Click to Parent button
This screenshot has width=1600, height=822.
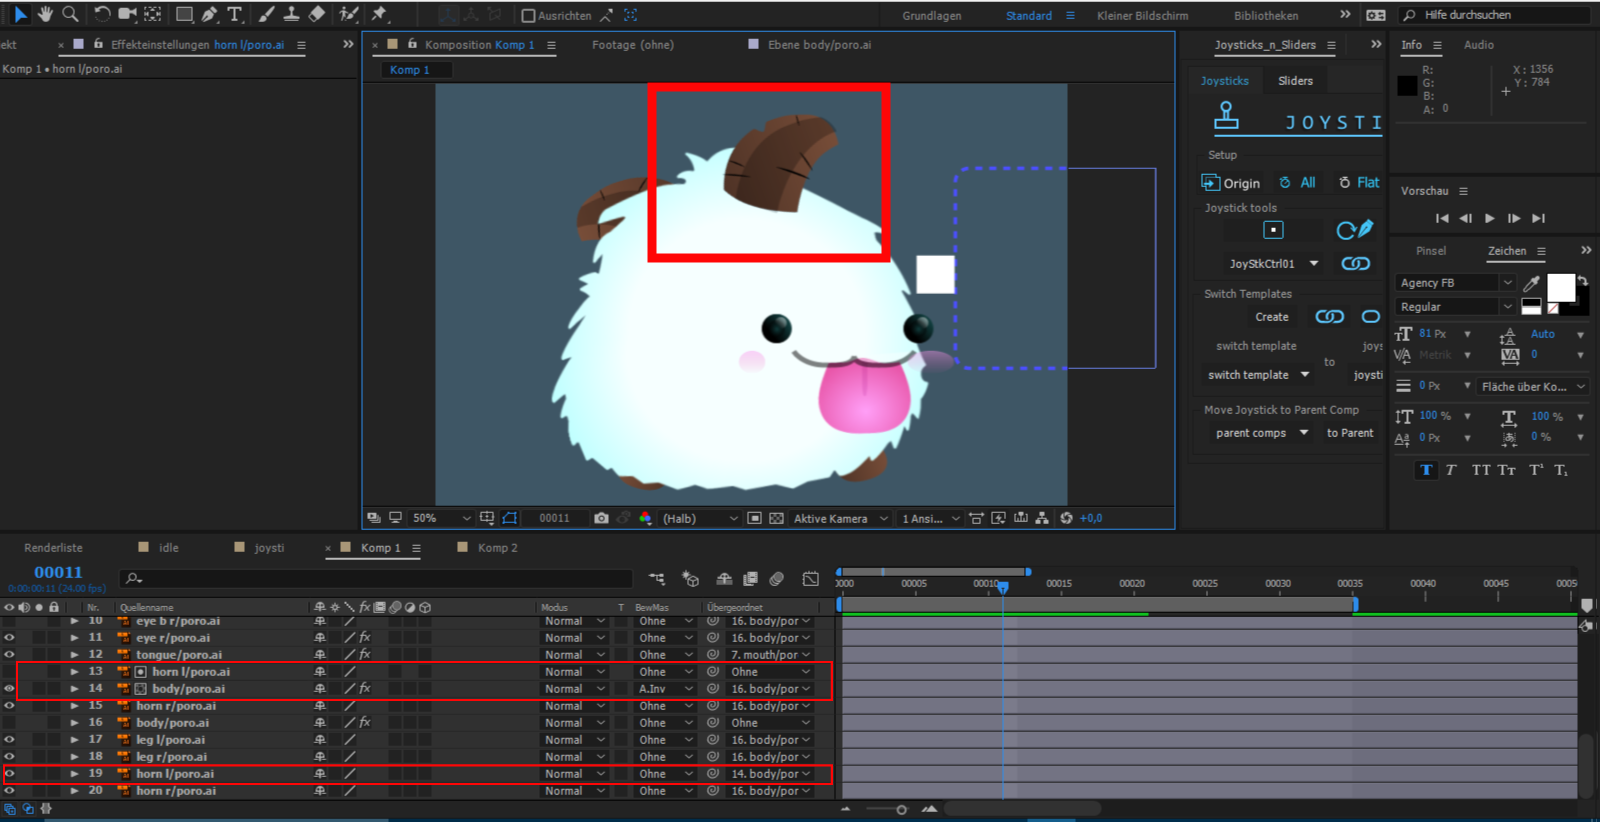tap(1350, 433)
